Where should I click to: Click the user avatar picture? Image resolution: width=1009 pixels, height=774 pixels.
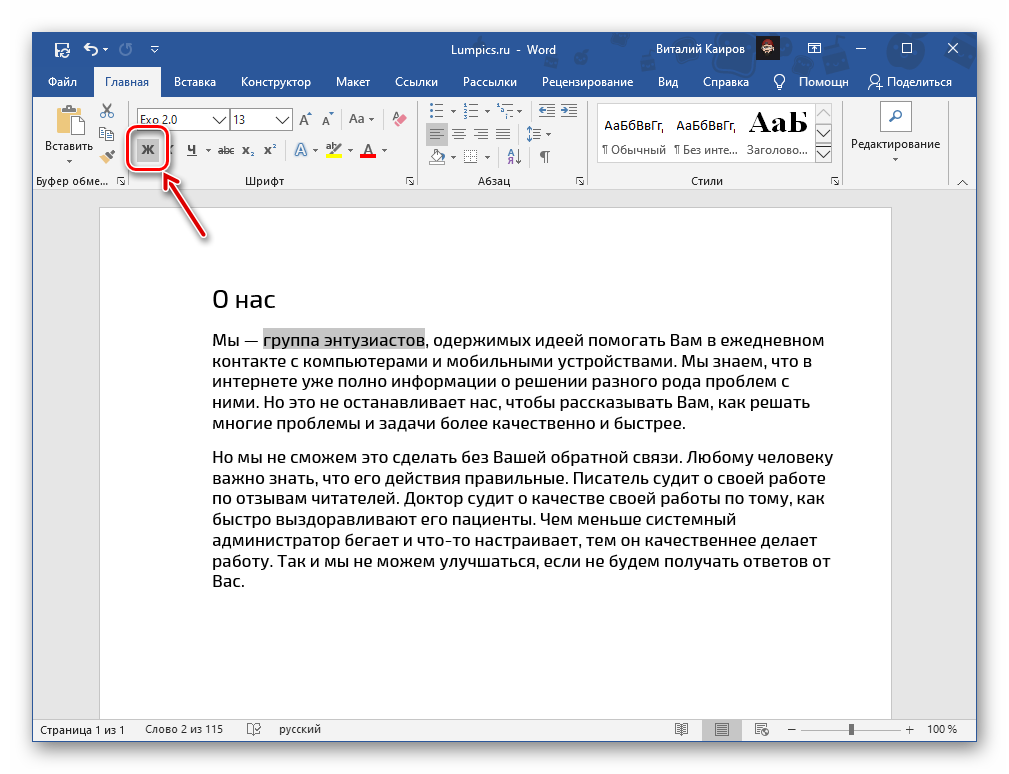pyautogui.click(x=768, y=48)
